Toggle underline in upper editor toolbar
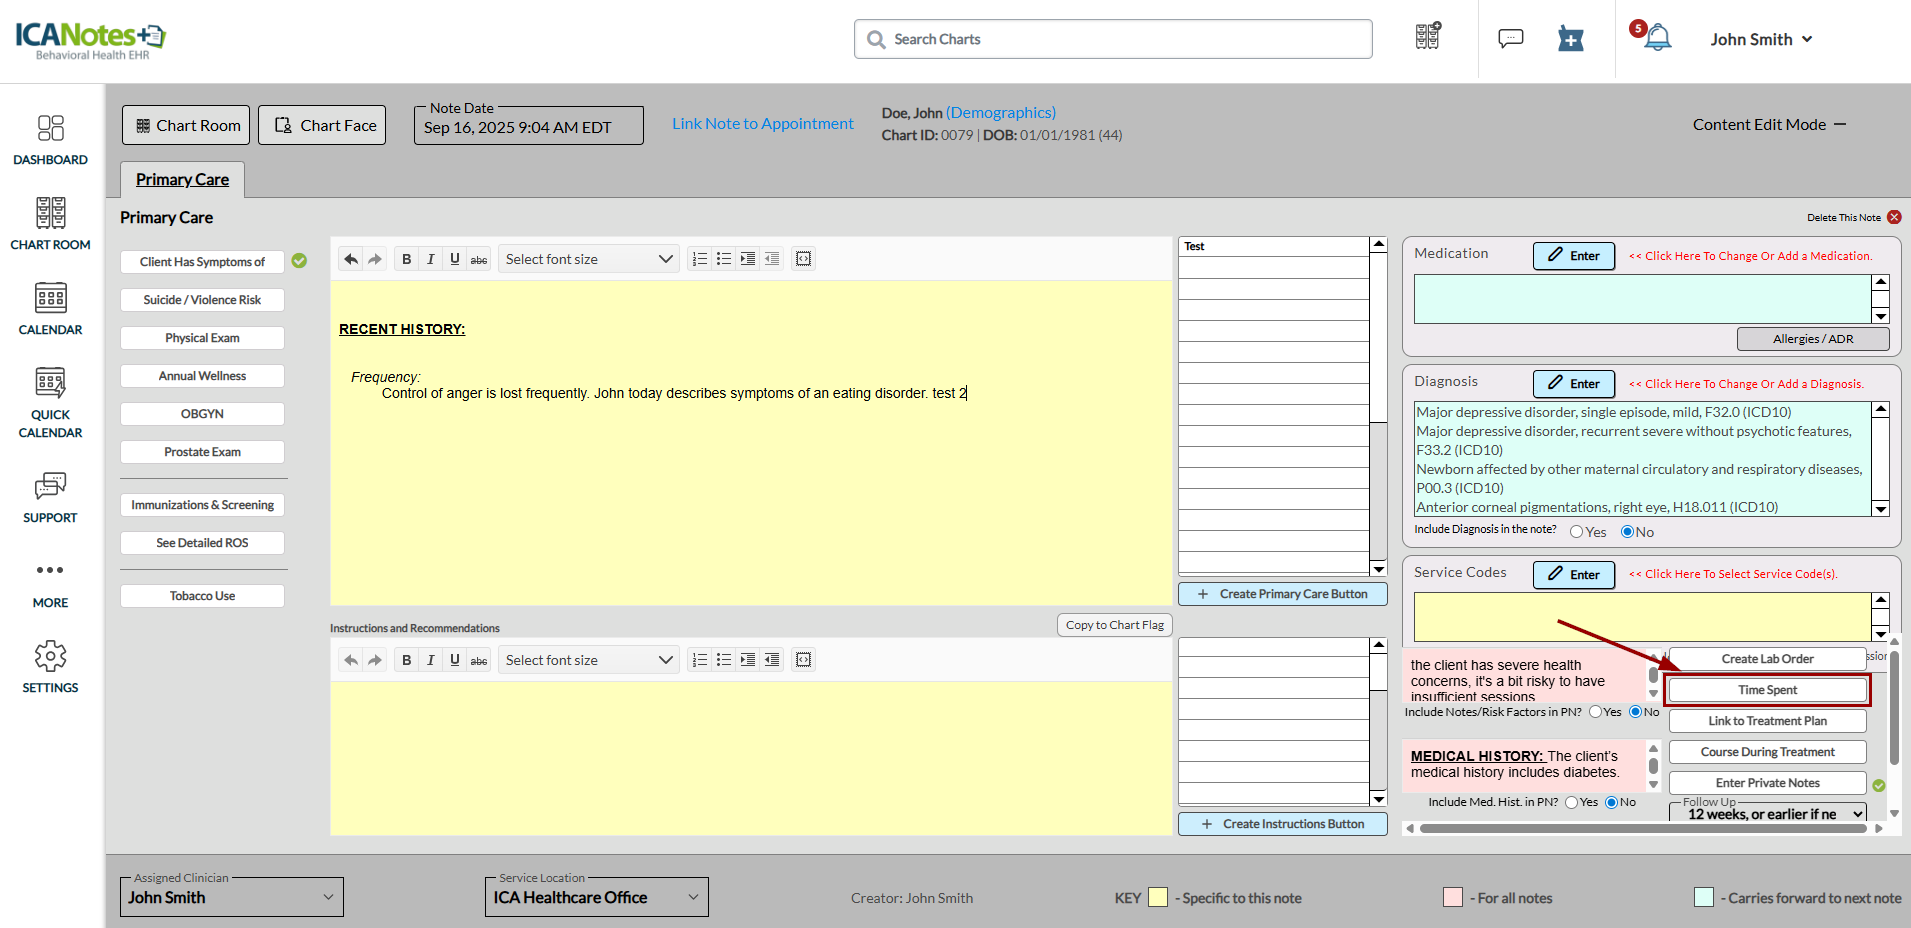1911x928 pixels. [x=454, y=259]
